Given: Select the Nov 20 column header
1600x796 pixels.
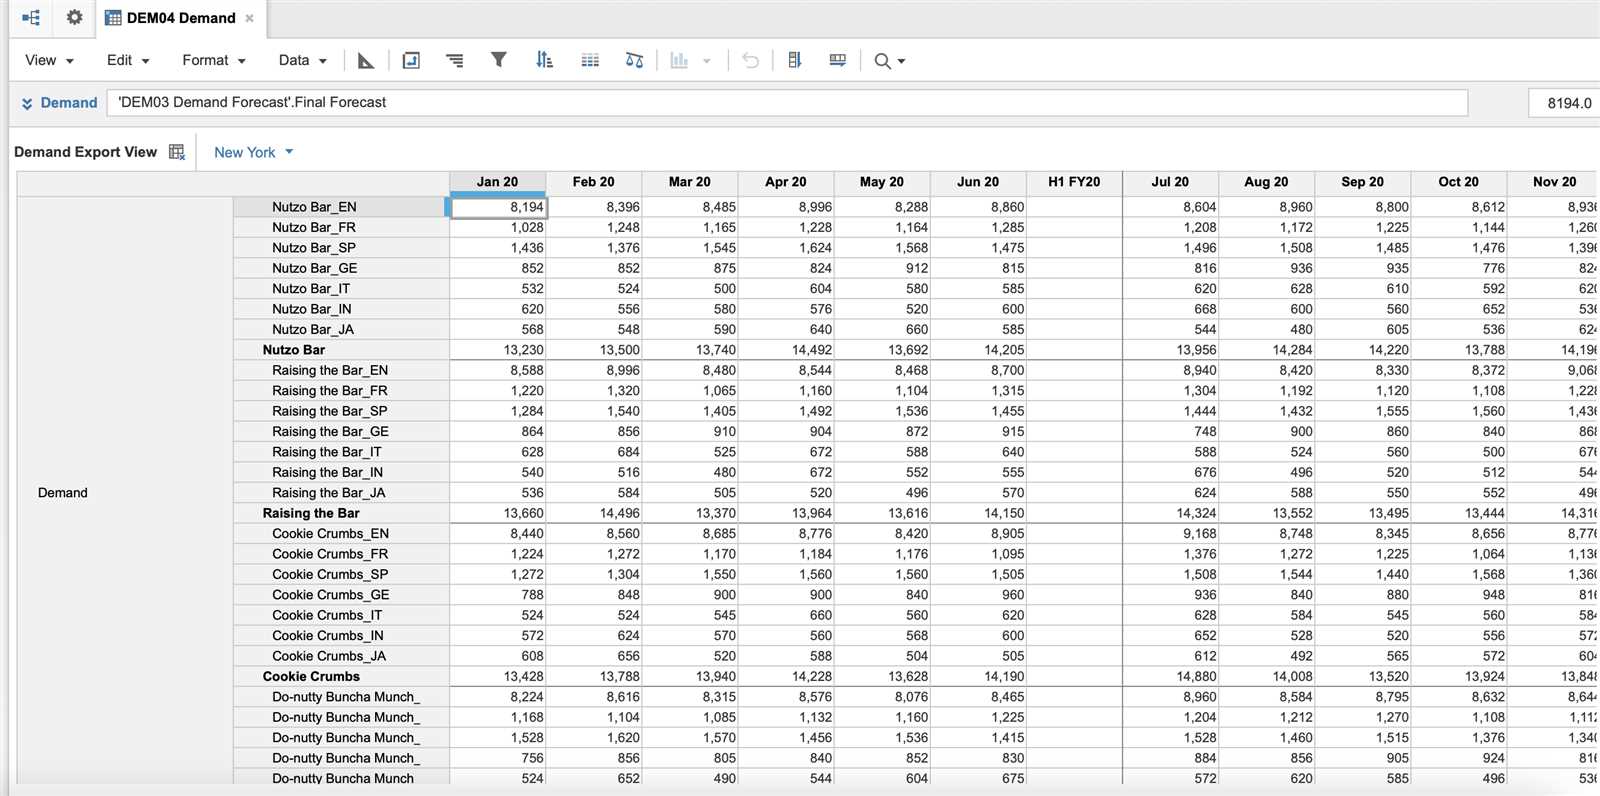Looking at the screenshot, I should [1553, 182].
